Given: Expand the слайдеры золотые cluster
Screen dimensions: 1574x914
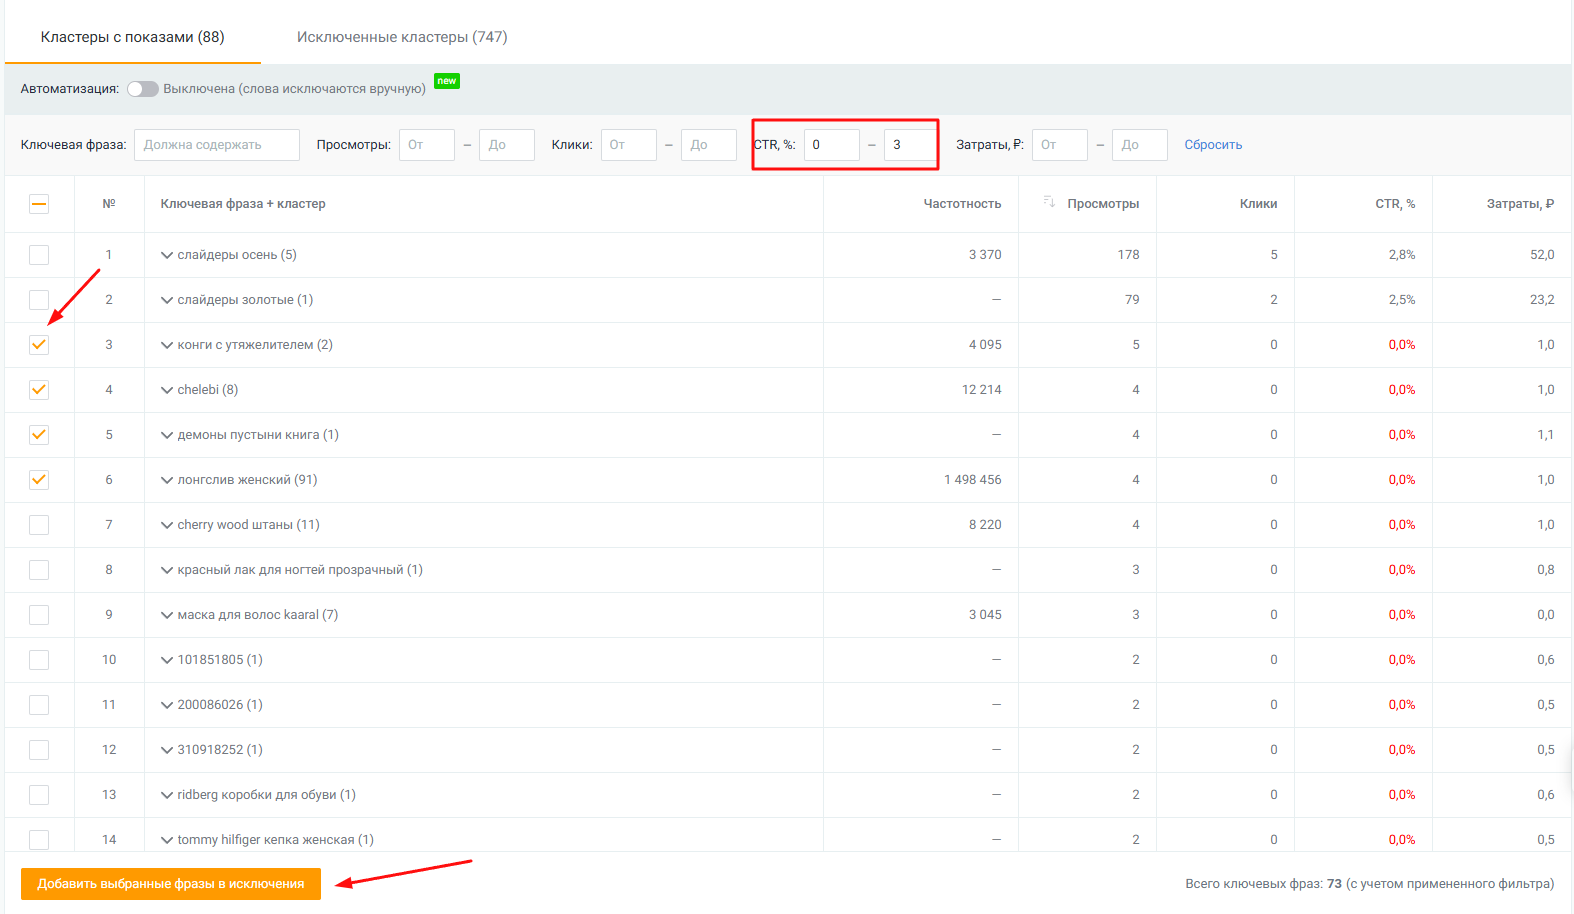Looking at the screenshot, I should pyautogui.click(x=167, y=300).
